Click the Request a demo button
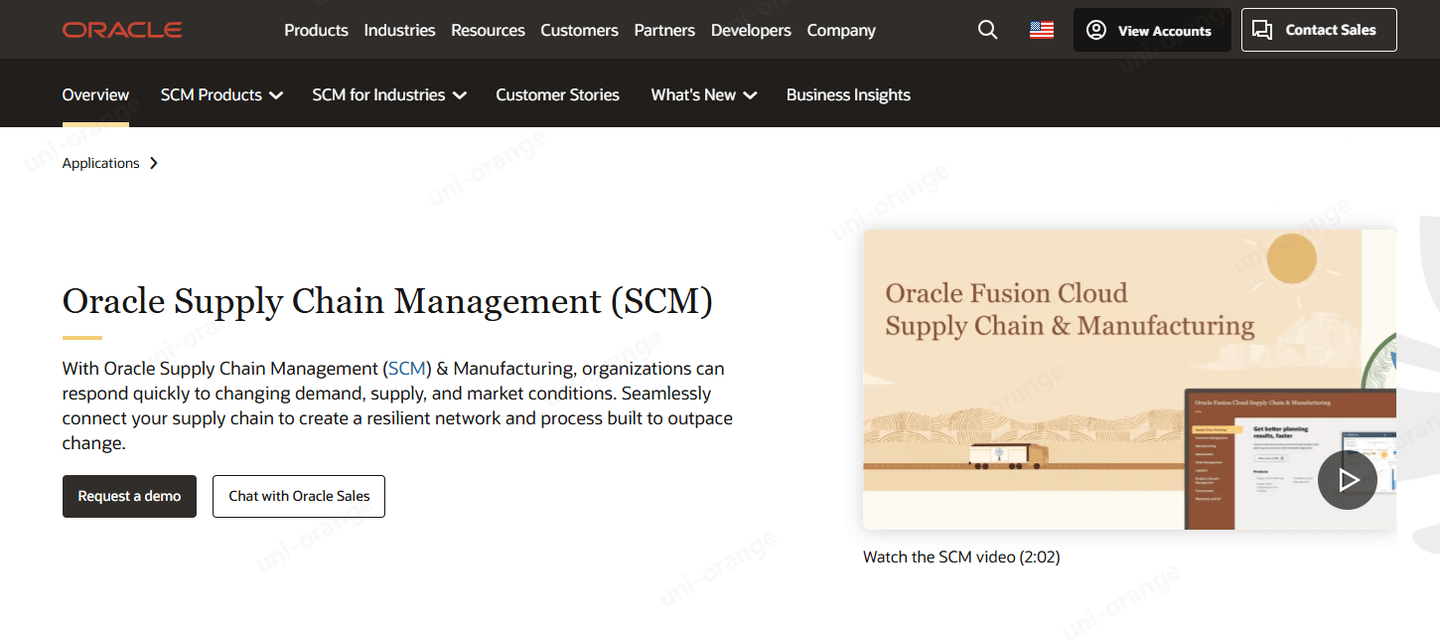This screenshot has width=1440, height=641. (x=129, y=496)
